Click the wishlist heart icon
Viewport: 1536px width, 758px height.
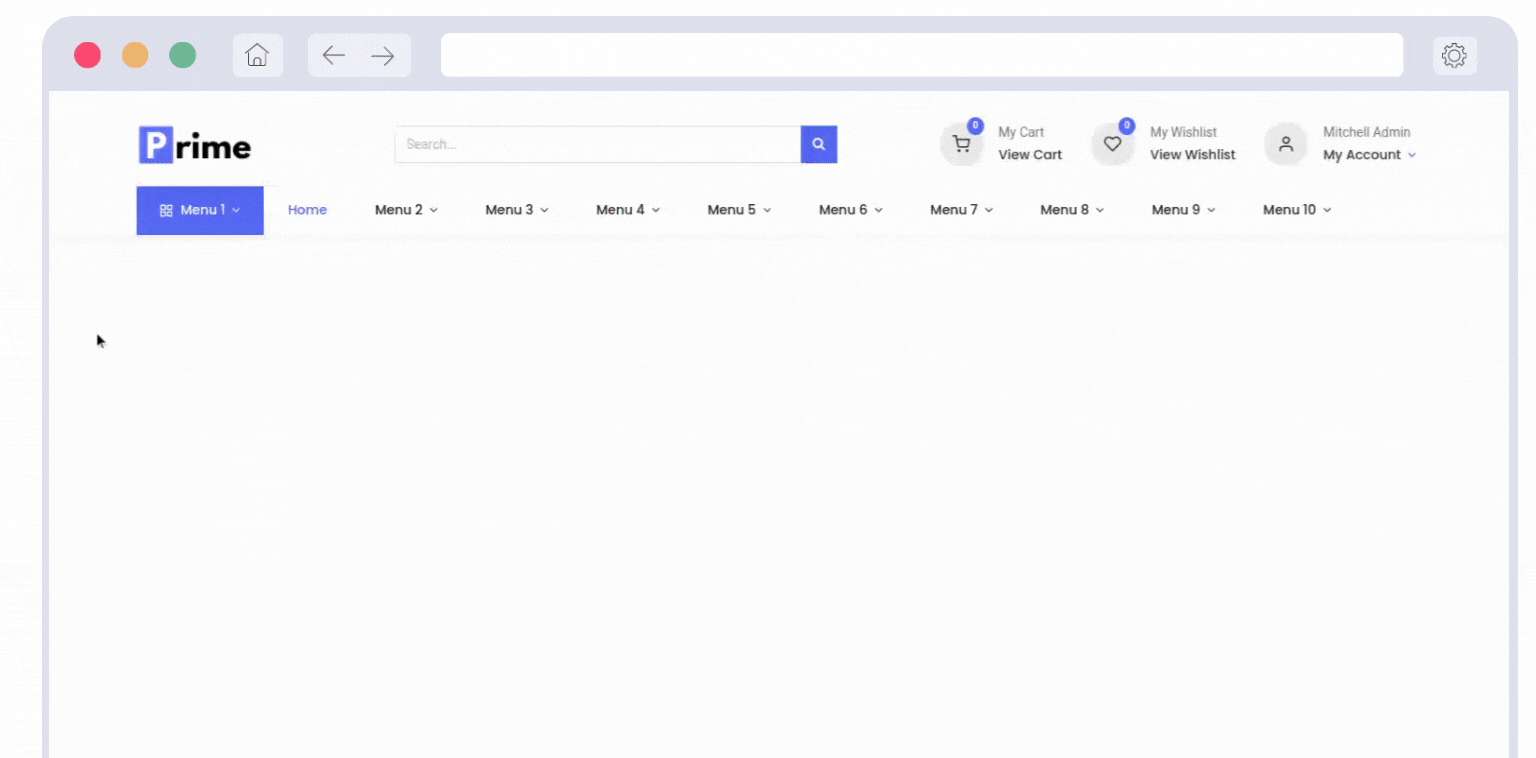pos(1112,145)
